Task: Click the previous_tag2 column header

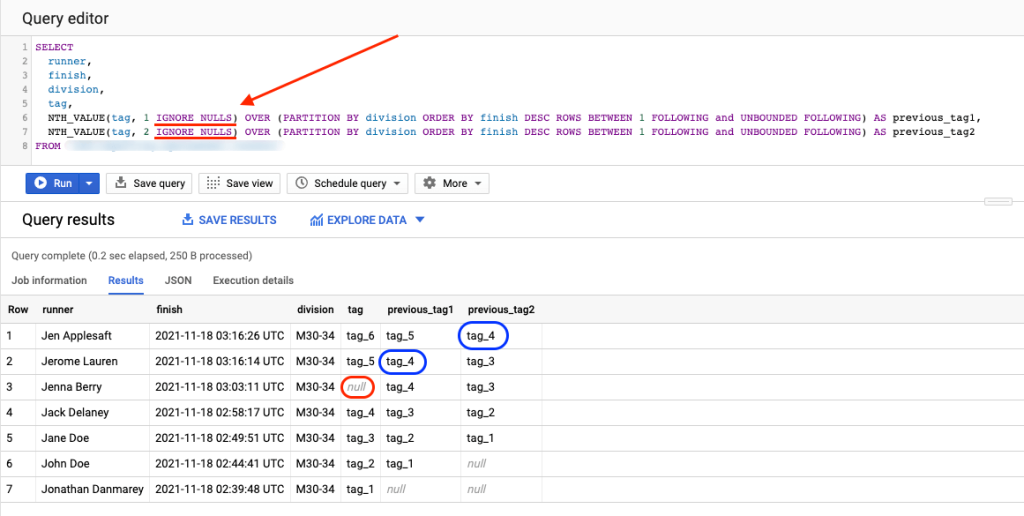Action: [x=502, y=310]
